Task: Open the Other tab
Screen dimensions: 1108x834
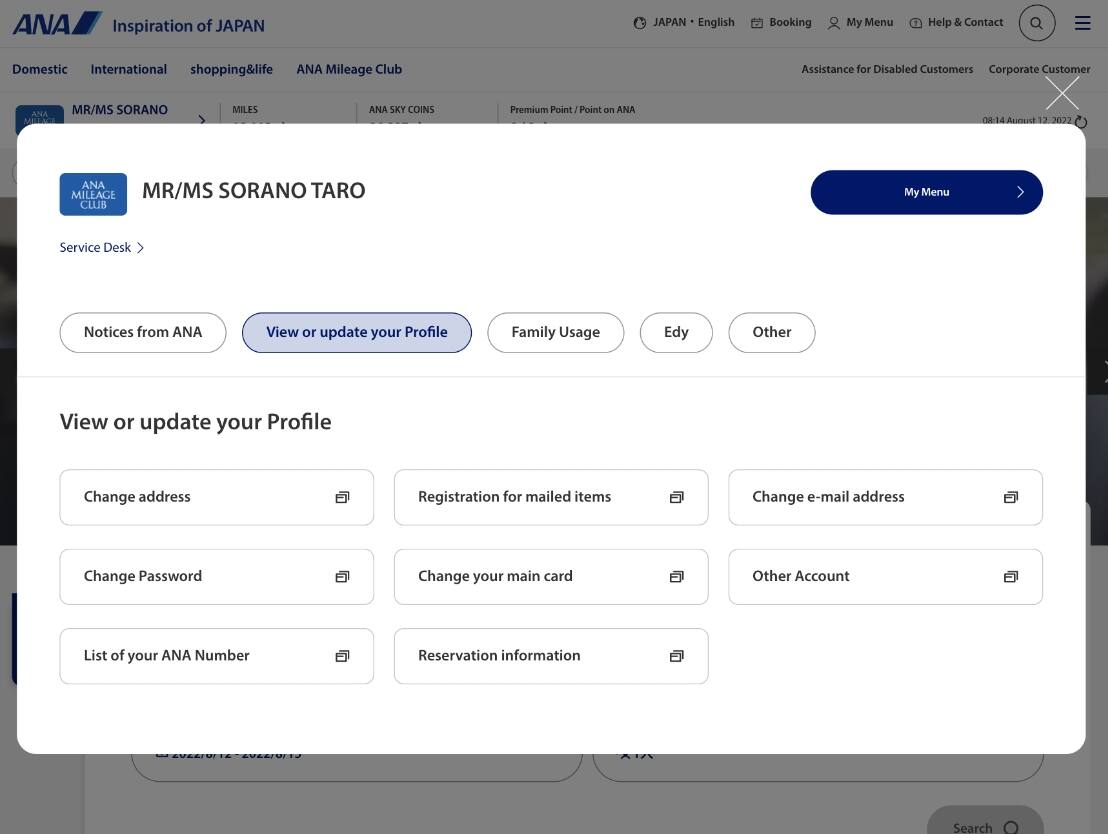Action: [771, 333]
